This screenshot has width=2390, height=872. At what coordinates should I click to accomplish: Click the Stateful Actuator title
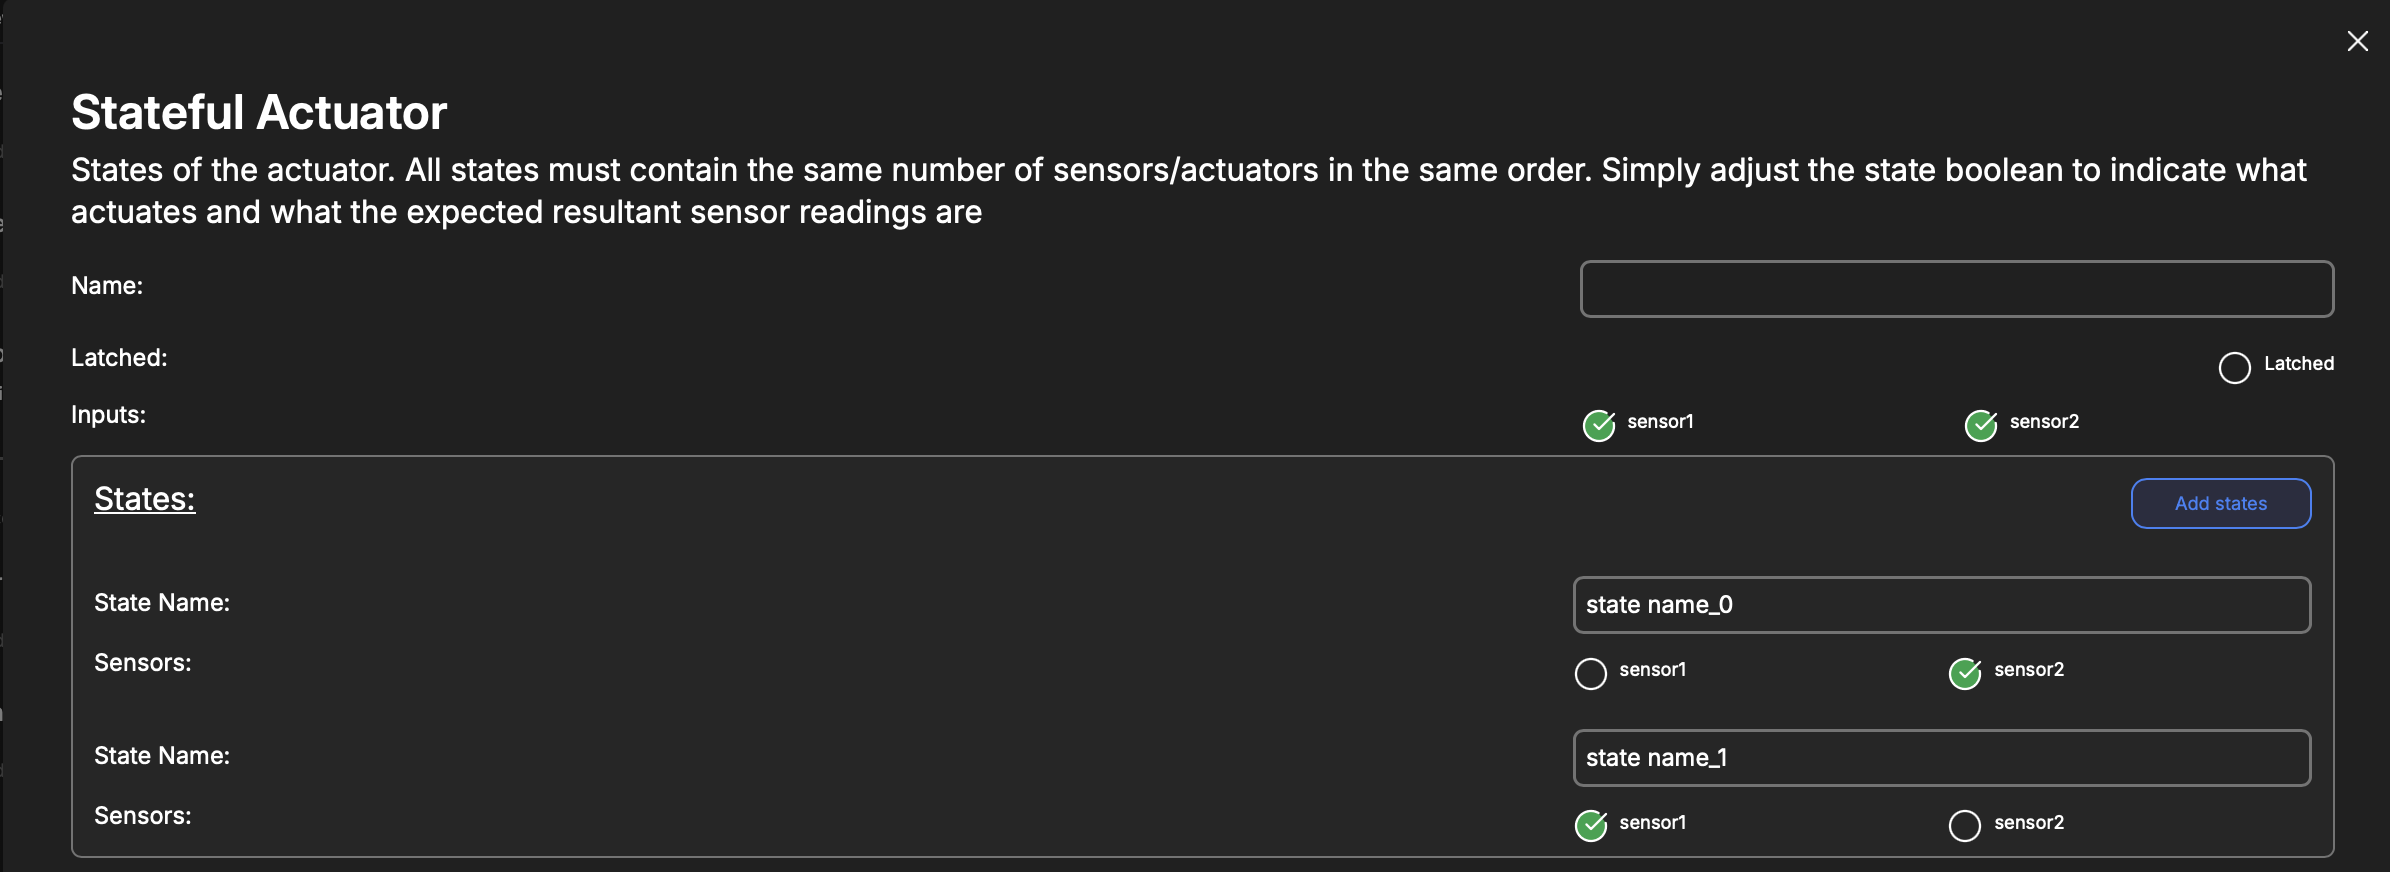[259, 112]
